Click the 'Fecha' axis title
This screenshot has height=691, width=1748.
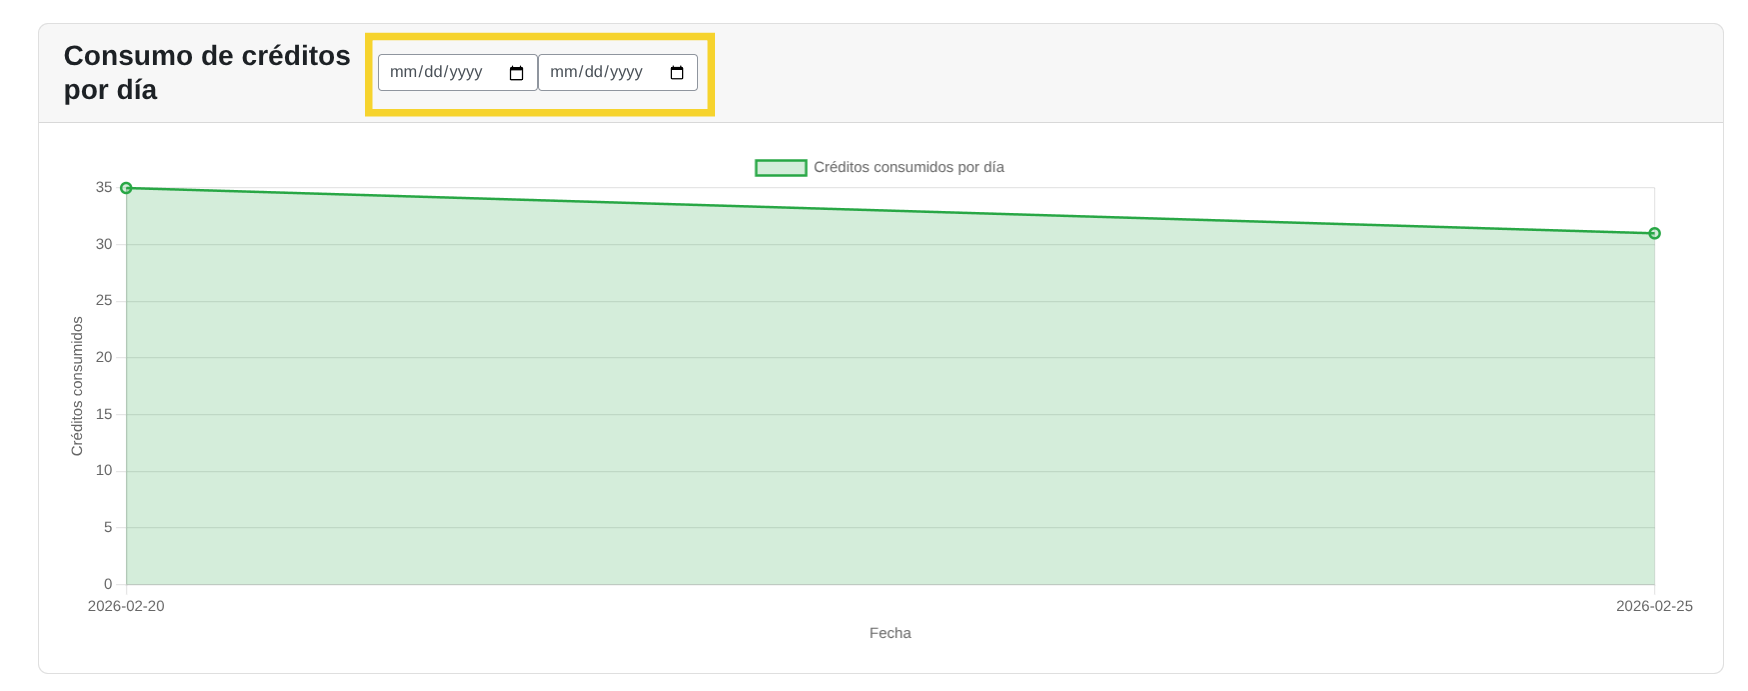tap(890, 633)
